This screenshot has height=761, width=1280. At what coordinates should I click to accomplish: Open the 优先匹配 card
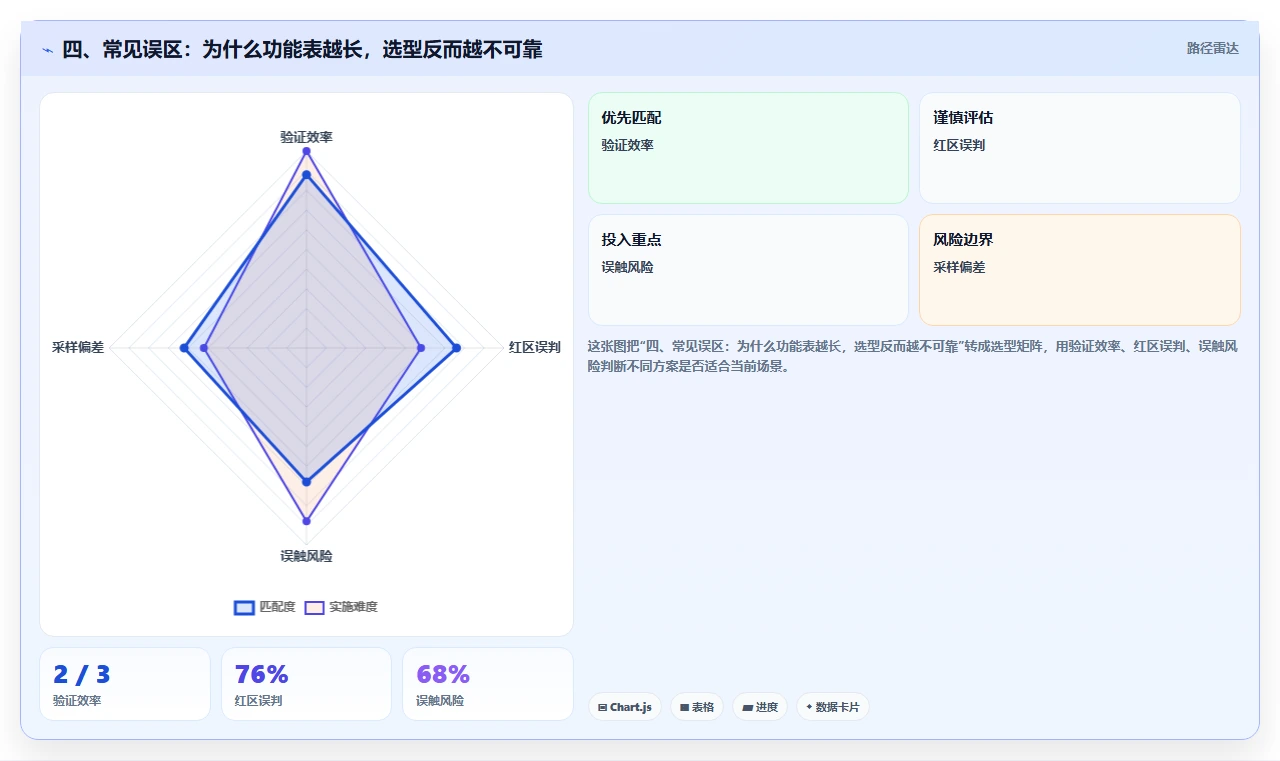[748, 148]
